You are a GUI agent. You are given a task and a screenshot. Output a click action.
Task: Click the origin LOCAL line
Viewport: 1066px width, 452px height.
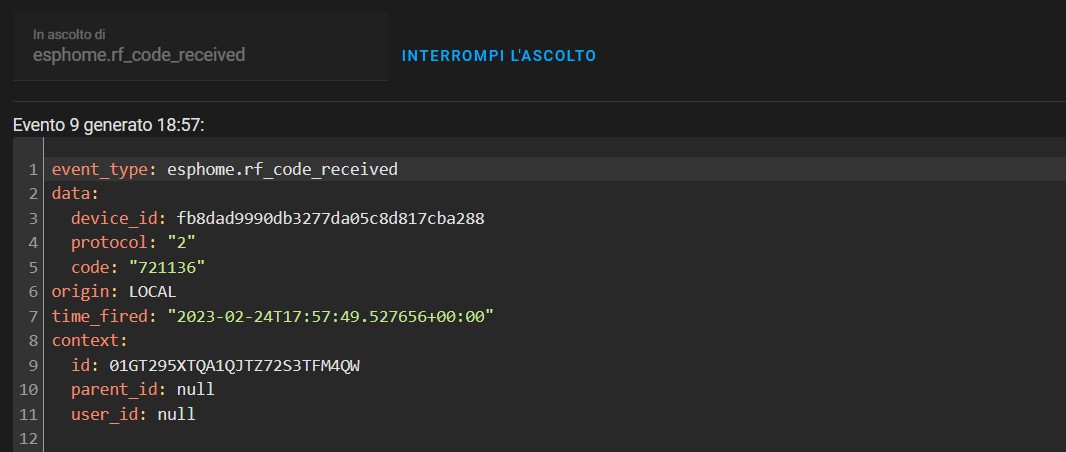tap(114, 292)
